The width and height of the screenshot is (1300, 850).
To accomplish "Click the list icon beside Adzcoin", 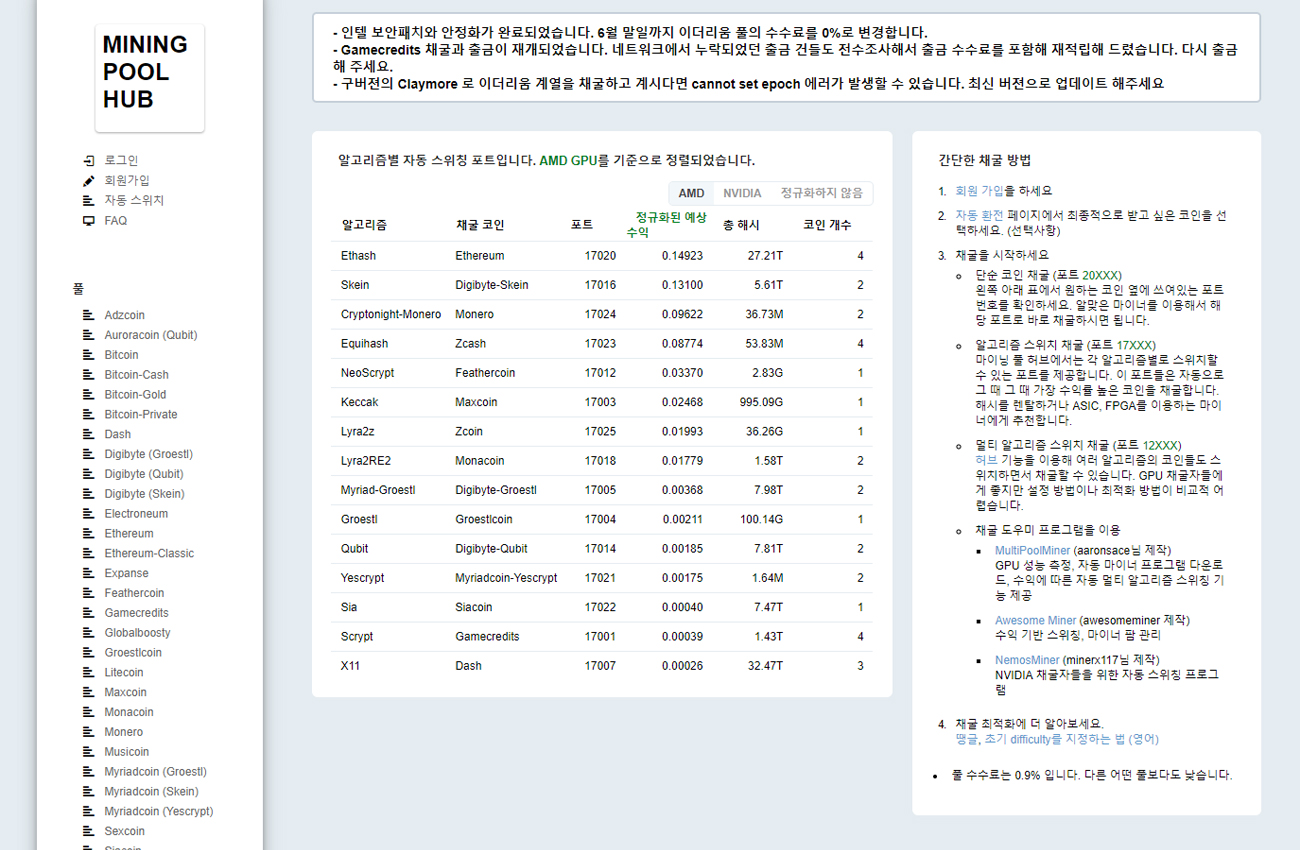I will click(88, 315).
